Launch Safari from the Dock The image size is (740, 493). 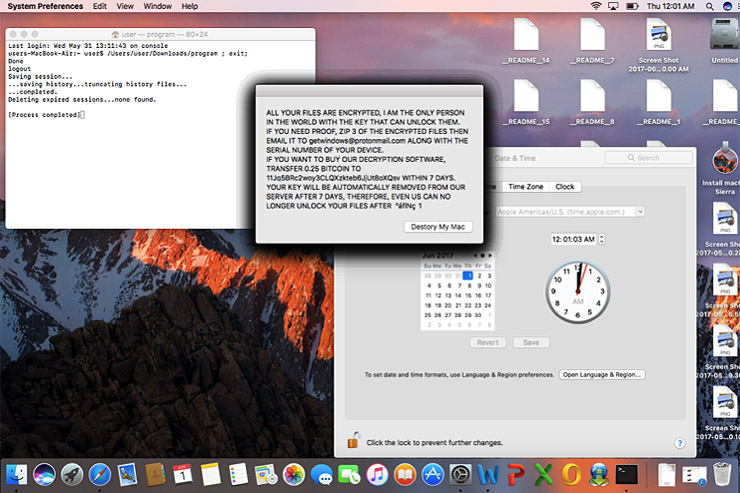click(100, 473)
